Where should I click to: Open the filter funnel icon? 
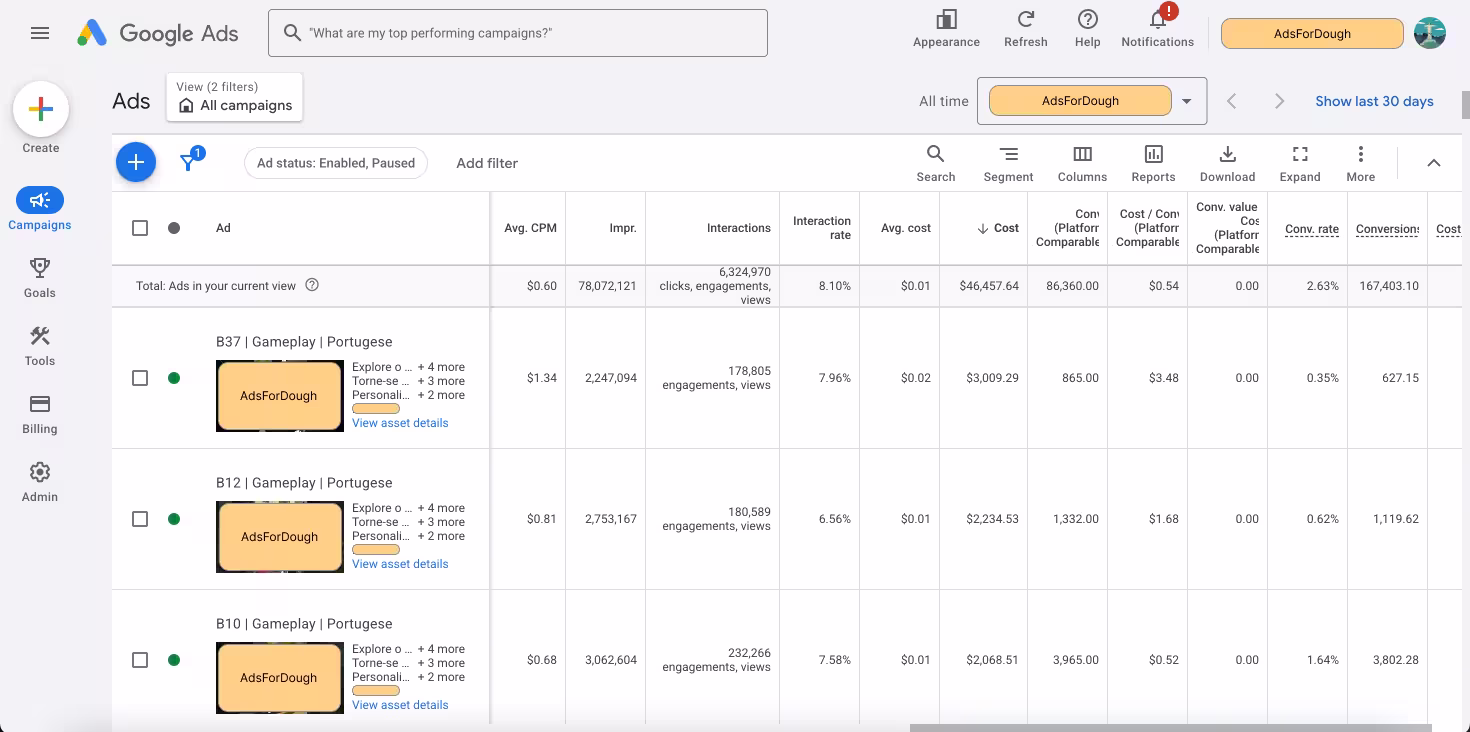(188, 162)
